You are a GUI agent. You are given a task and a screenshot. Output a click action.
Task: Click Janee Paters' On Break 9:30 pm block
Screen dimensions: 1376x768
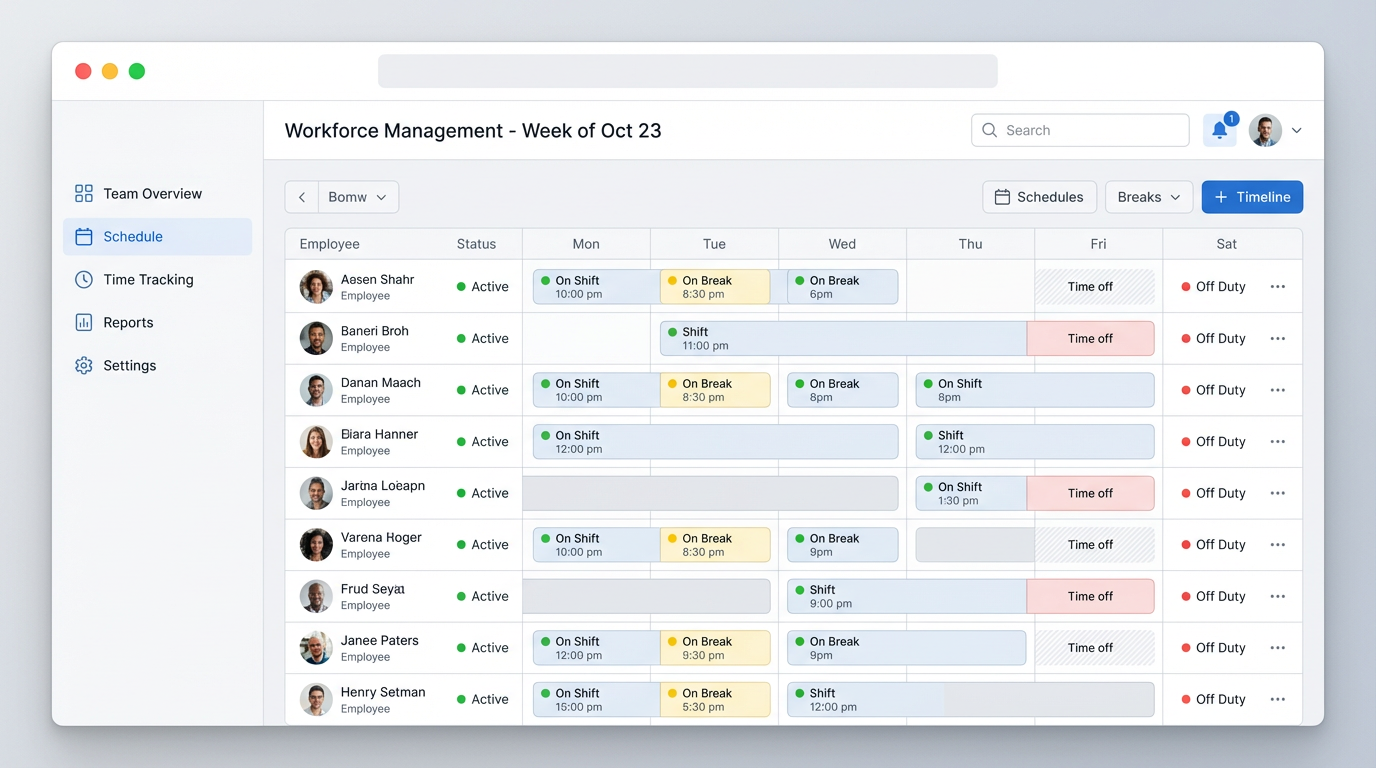(715, 648)
